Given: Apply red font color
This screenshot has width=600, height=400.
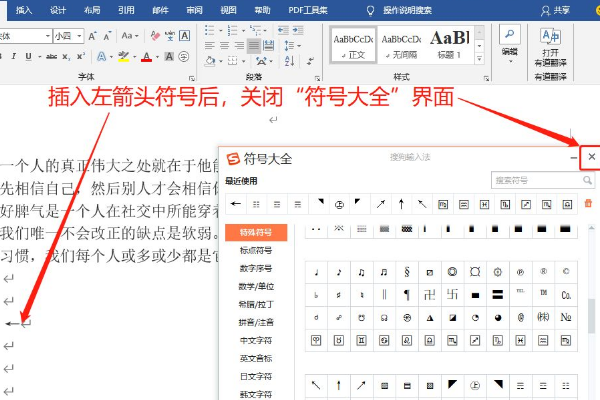Looking at the screenshot, I should click(147, 57).
